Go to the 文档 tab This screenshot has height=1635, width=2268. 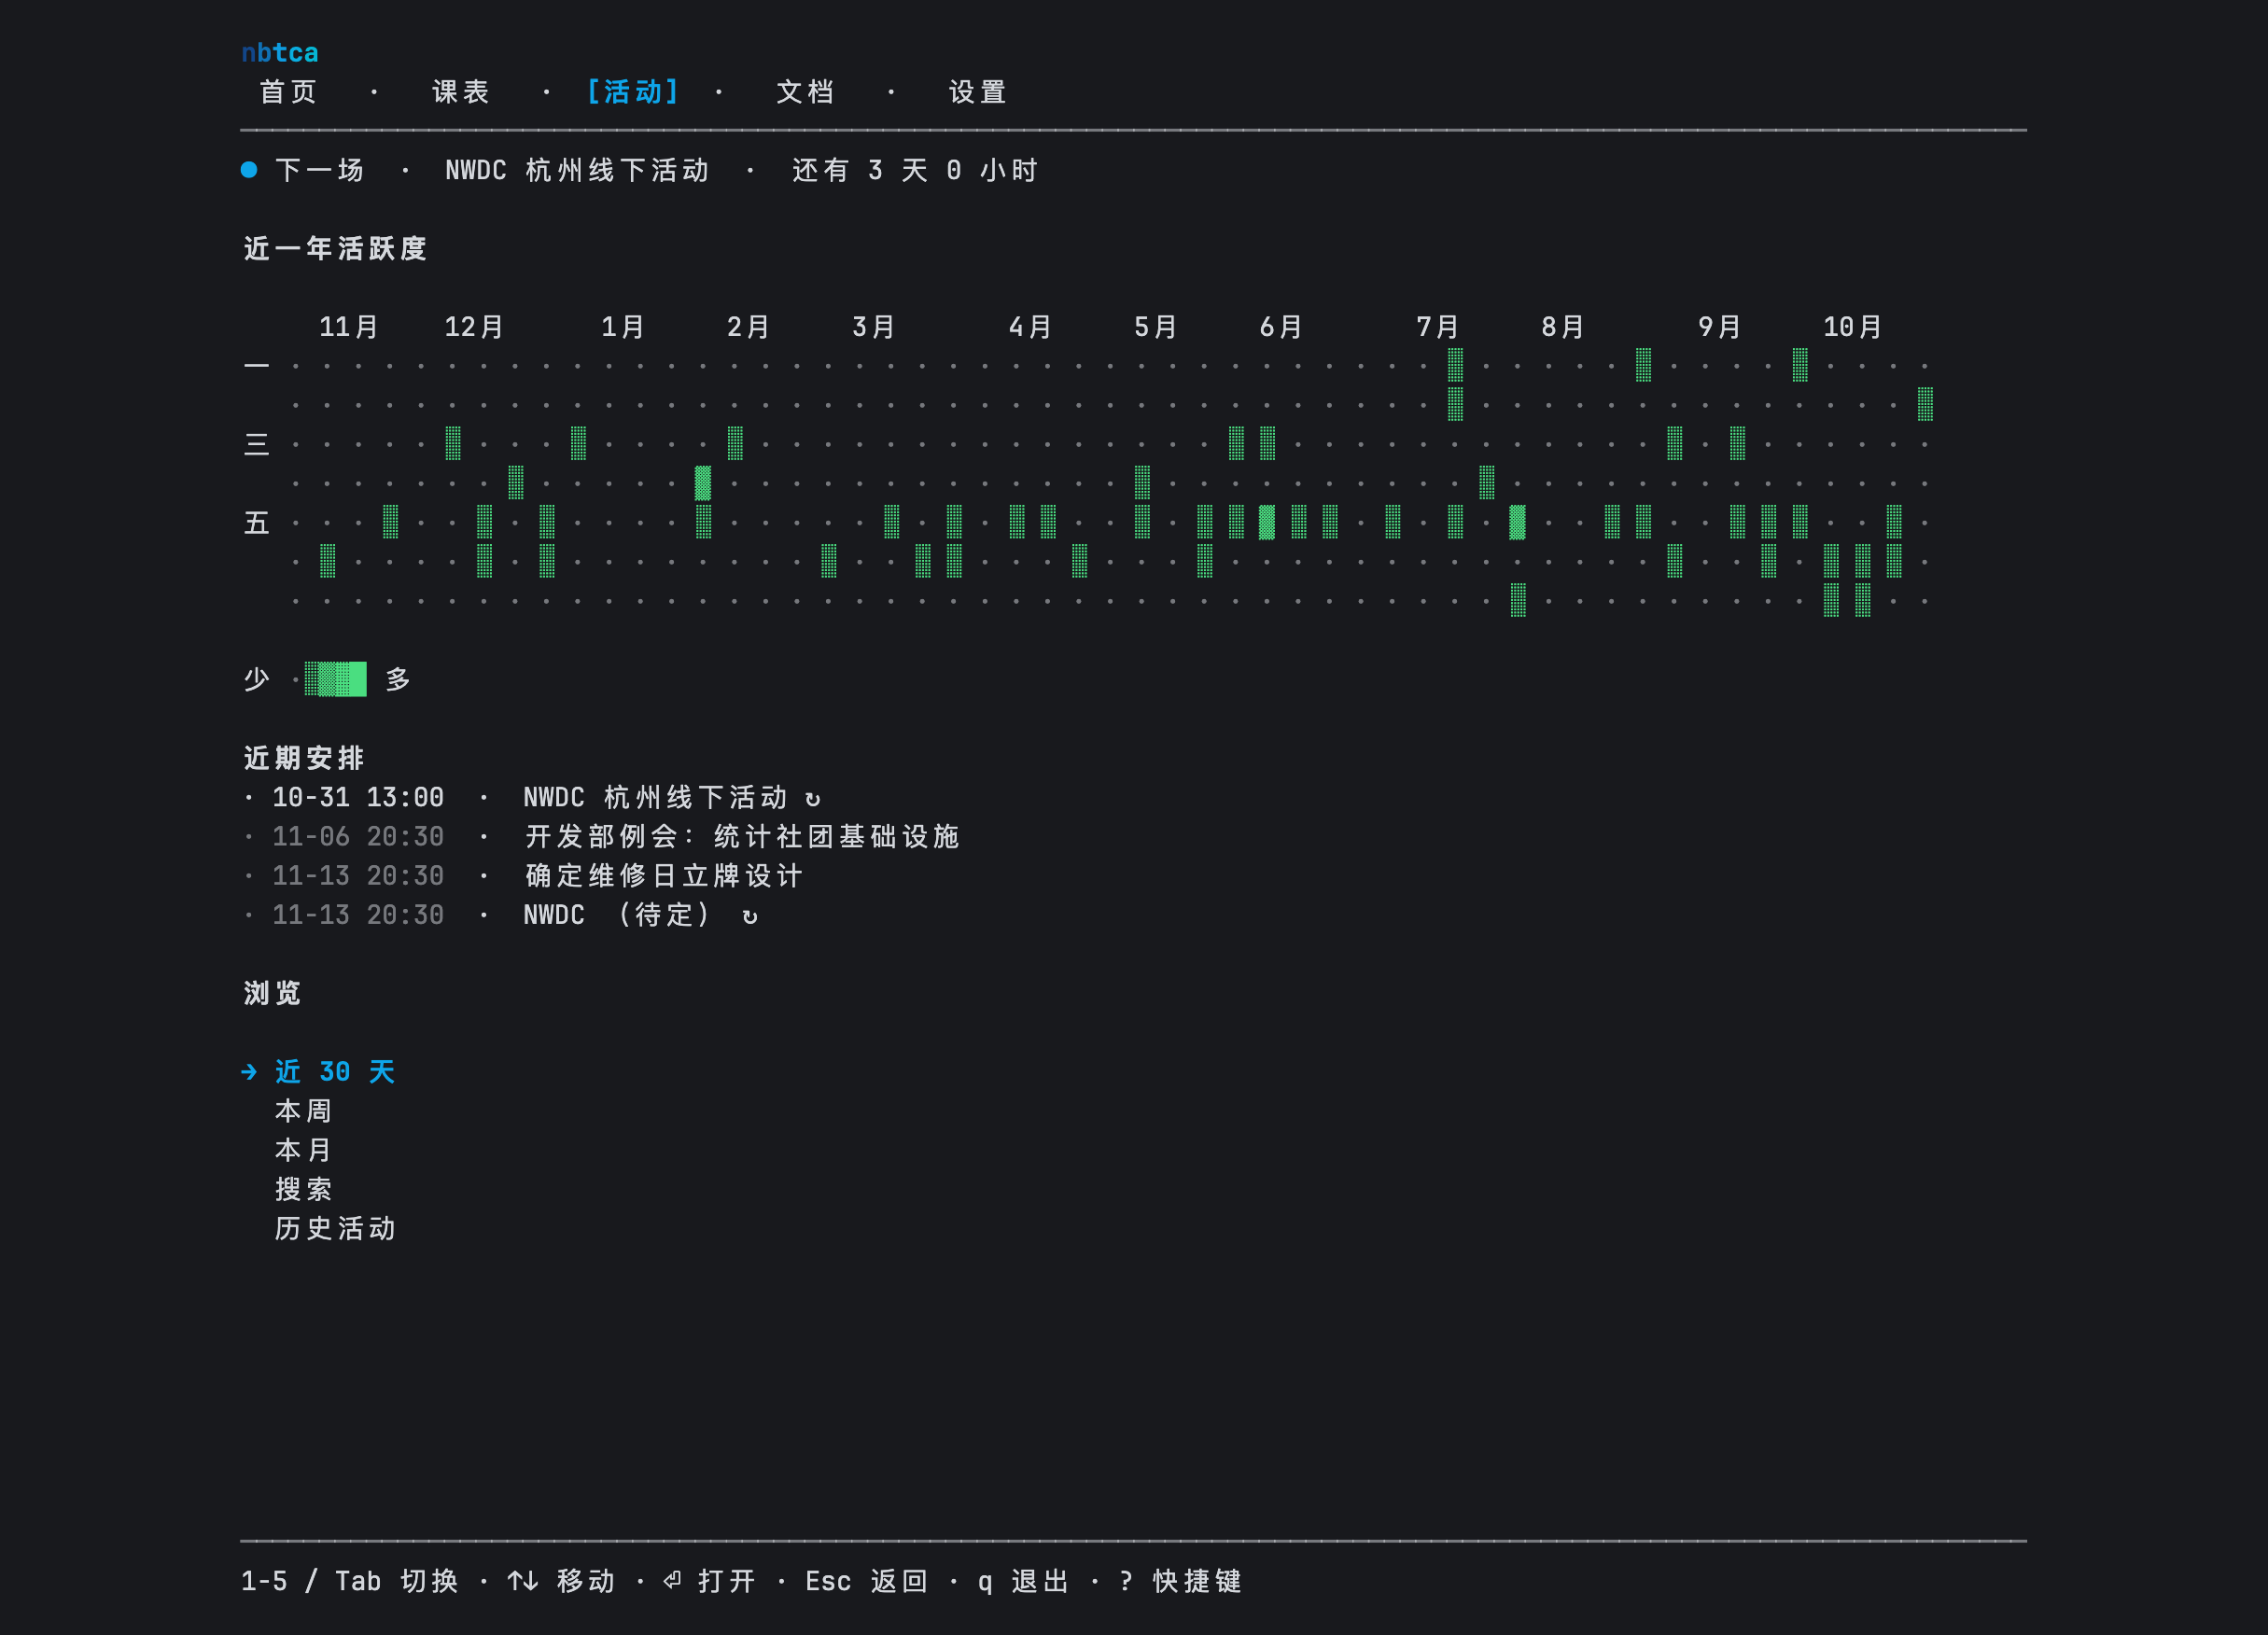click(805, 92)
